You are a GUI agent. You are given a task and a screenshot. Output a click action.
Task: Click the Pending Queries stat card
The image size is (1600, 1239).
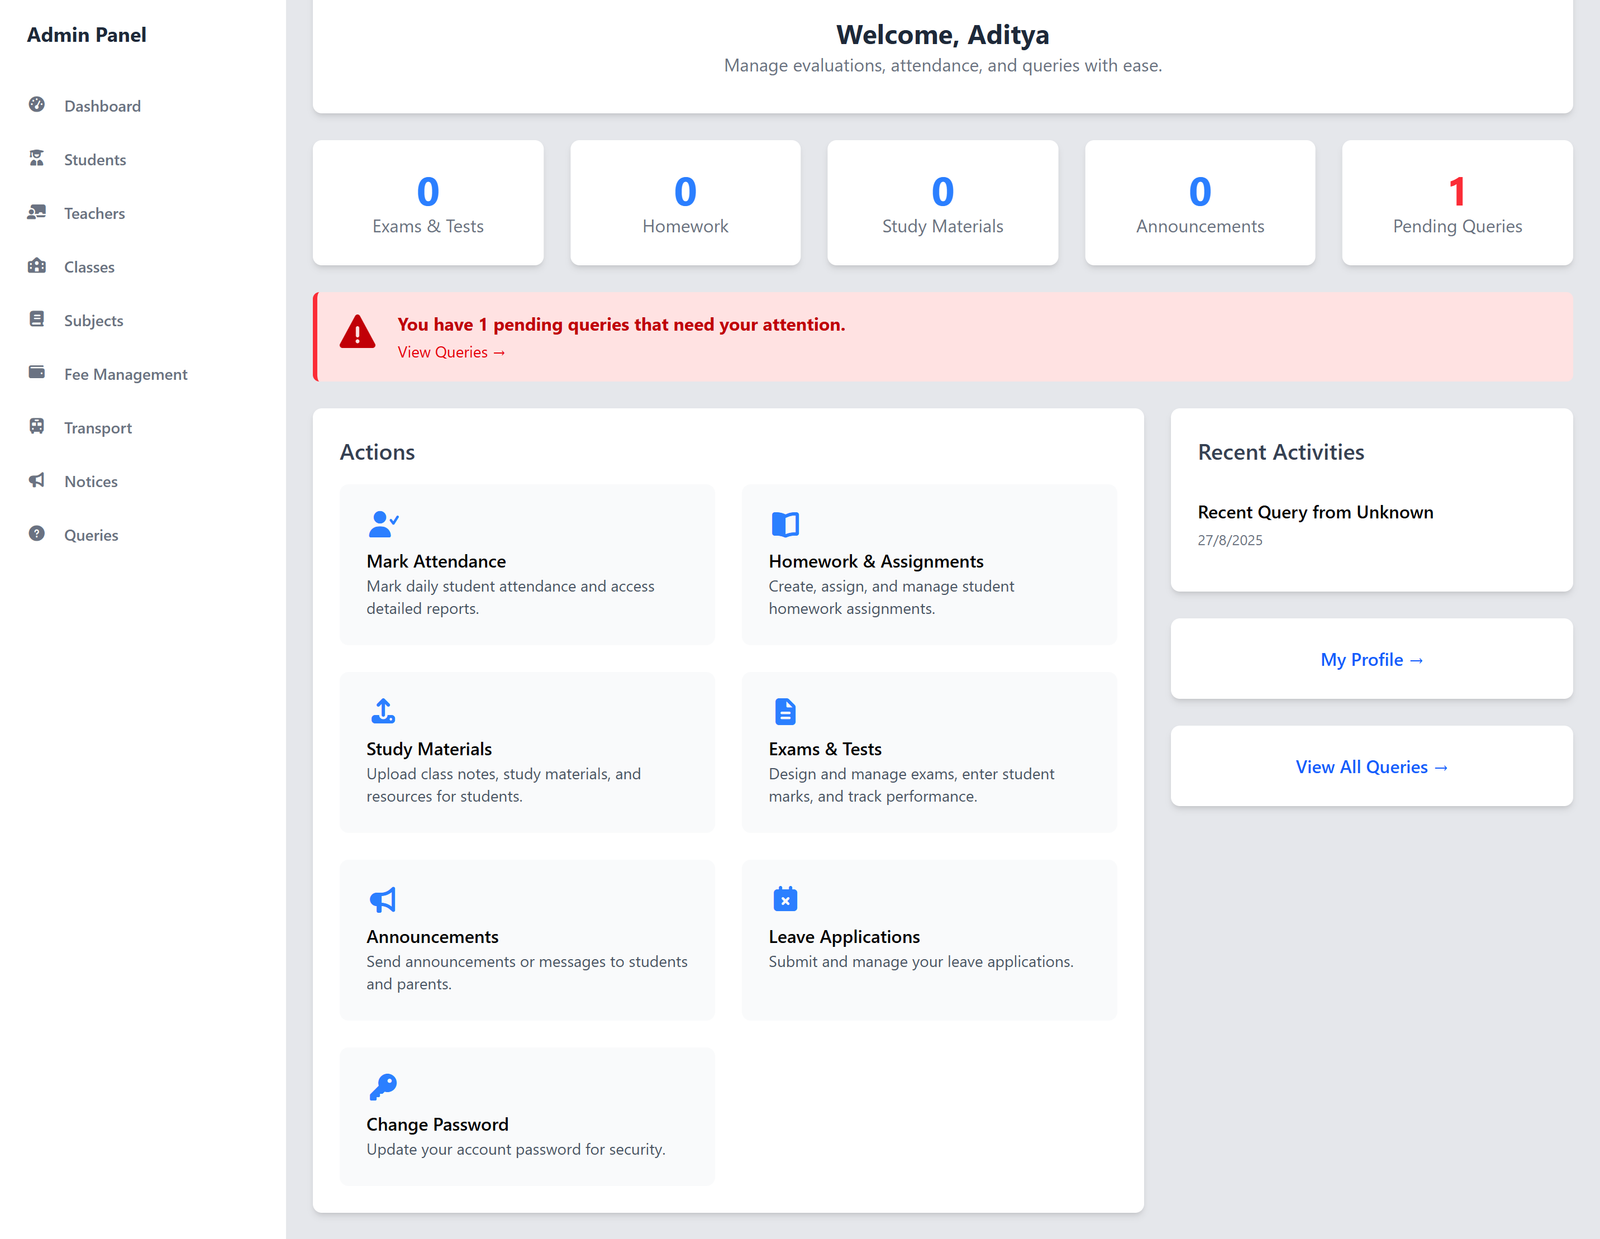coord(1457,202)
